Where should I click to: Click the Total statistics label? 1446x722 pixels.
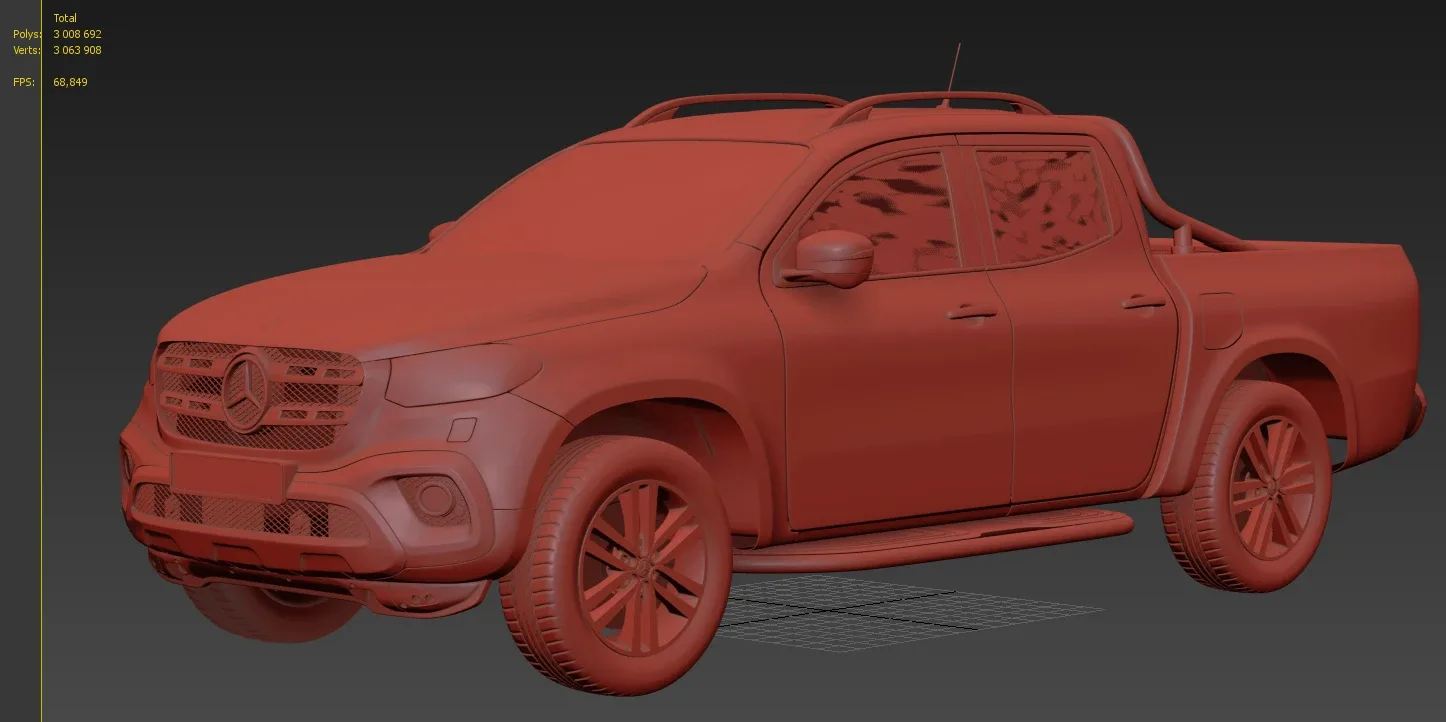(65, 17)
